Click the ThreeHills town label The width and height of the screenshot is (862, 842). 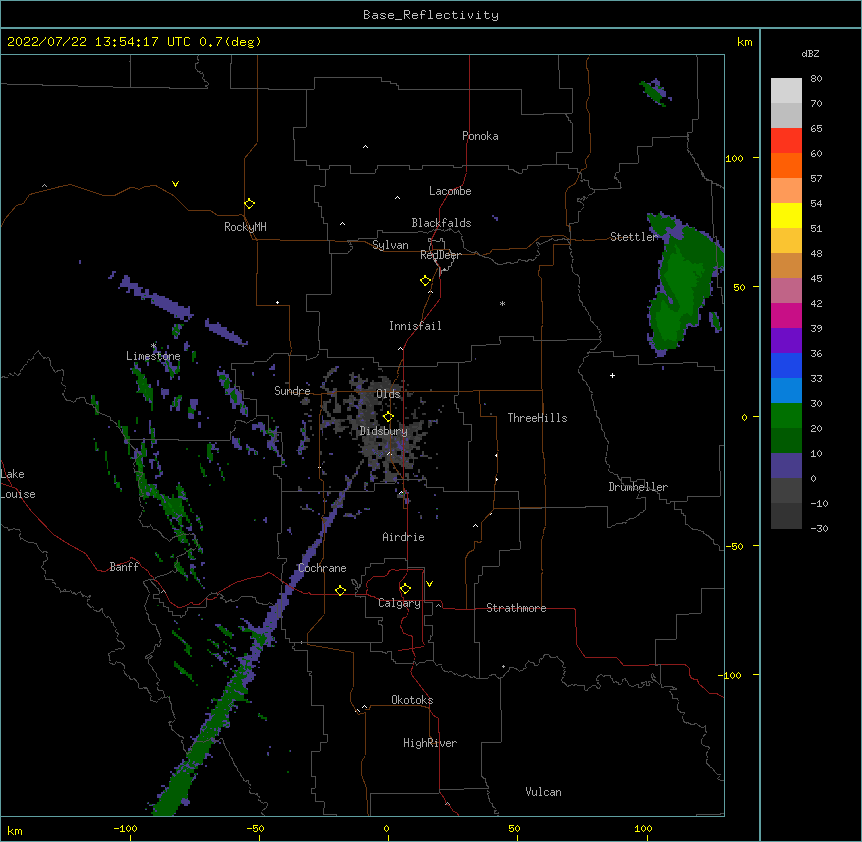pos(538,418)
